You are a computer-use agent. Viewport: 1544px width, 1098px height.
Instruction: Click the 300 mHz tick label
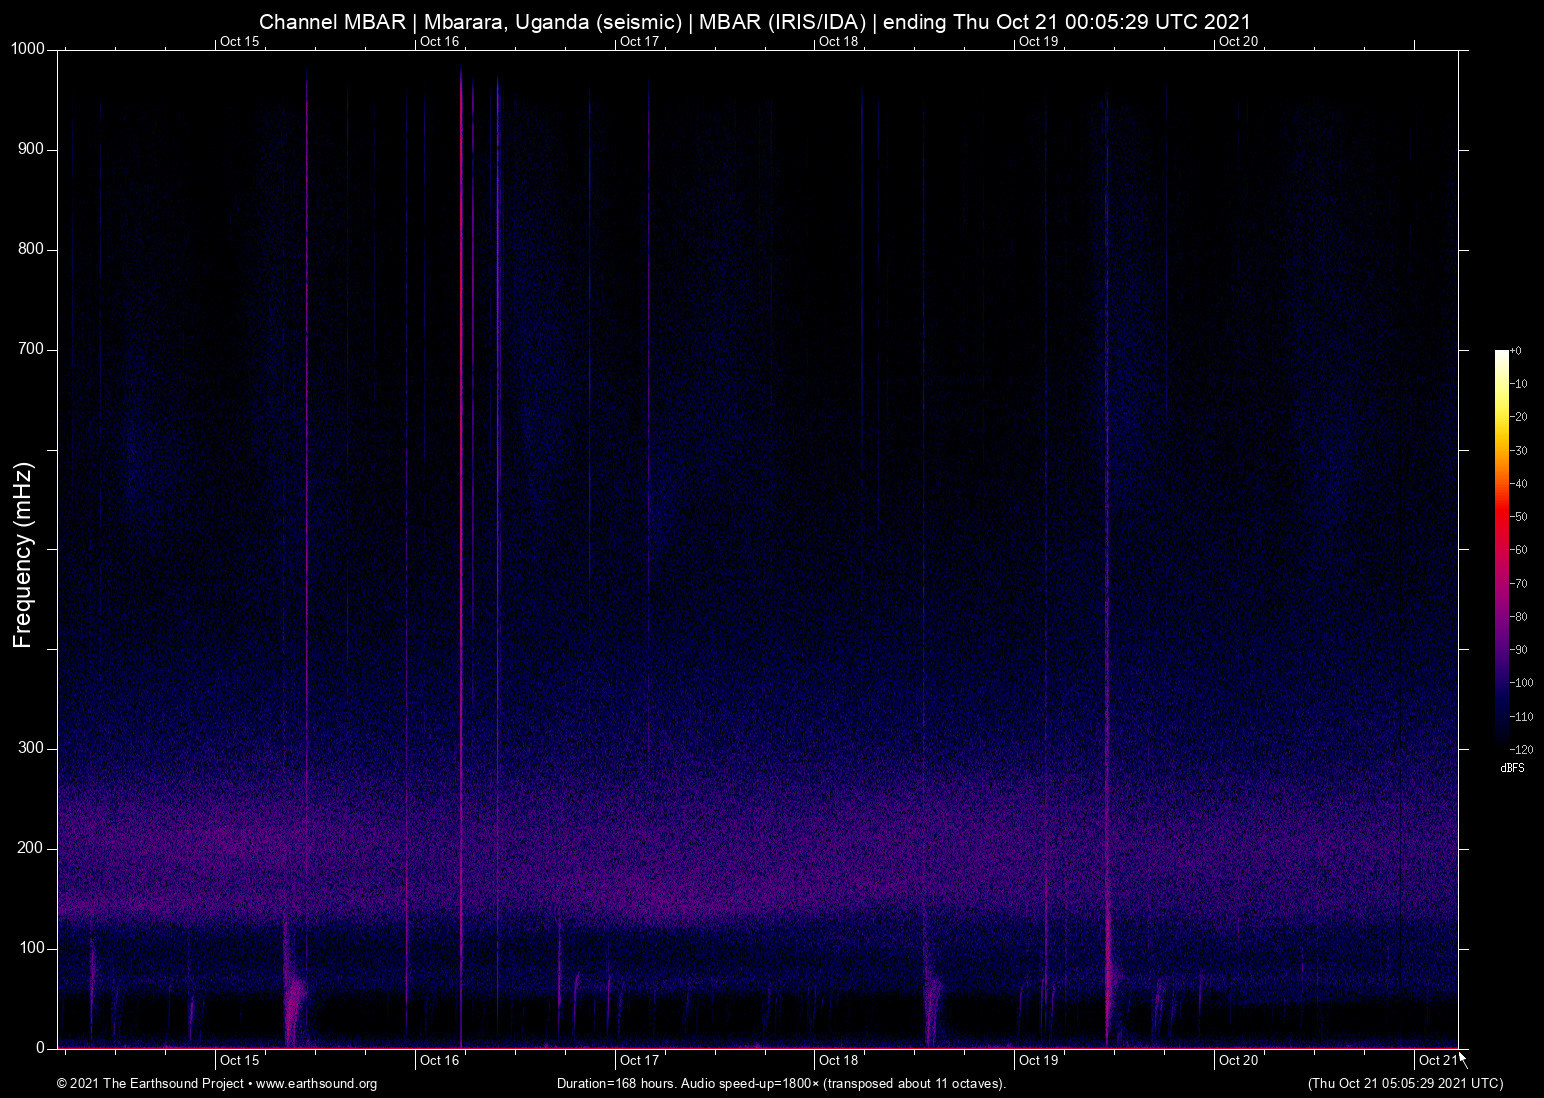[x=31, y=748]
